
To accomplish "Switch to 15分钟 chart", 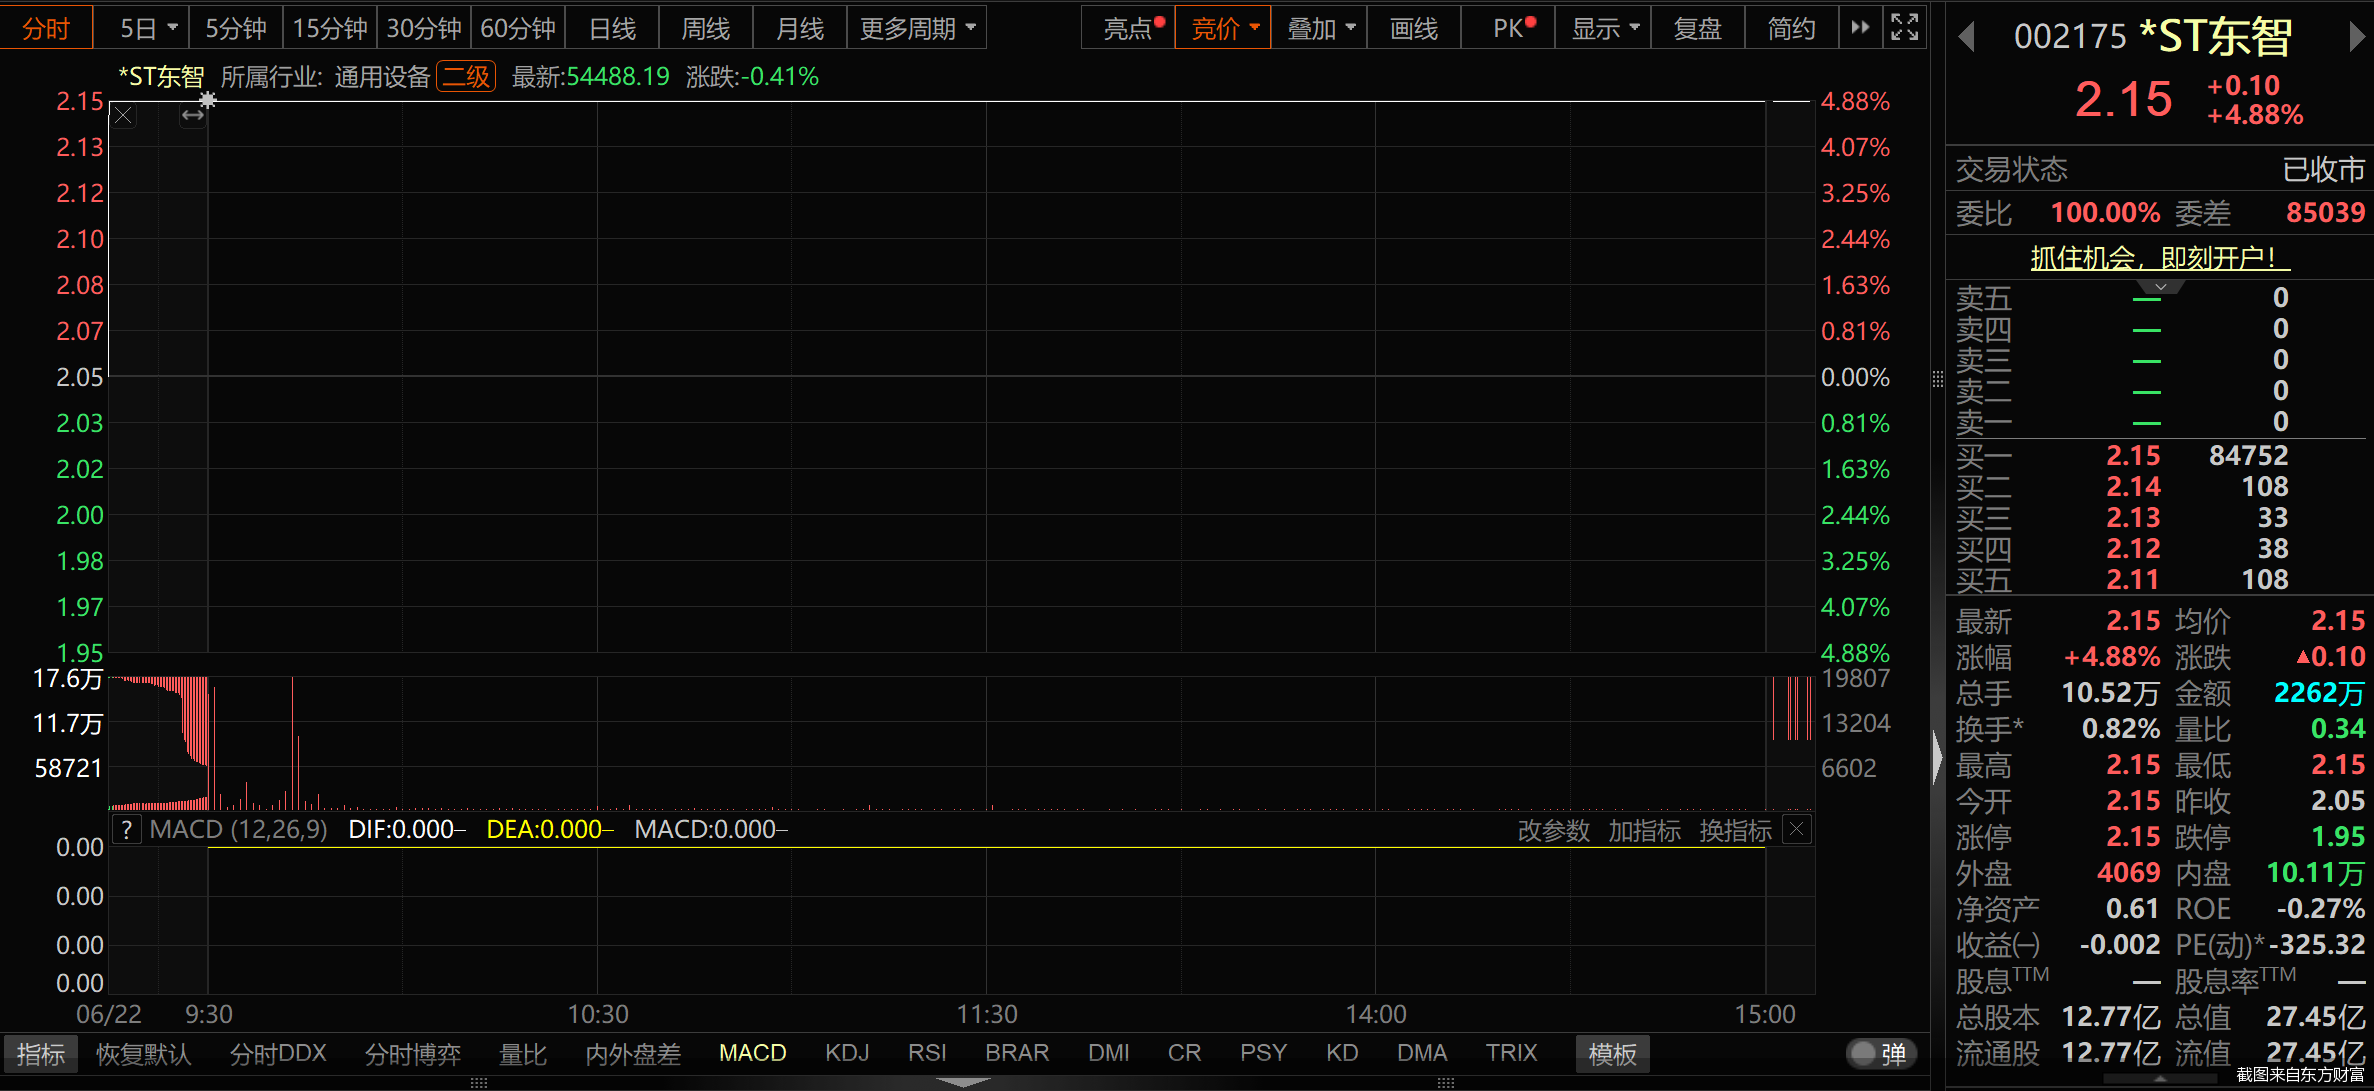I will (330, 28).
